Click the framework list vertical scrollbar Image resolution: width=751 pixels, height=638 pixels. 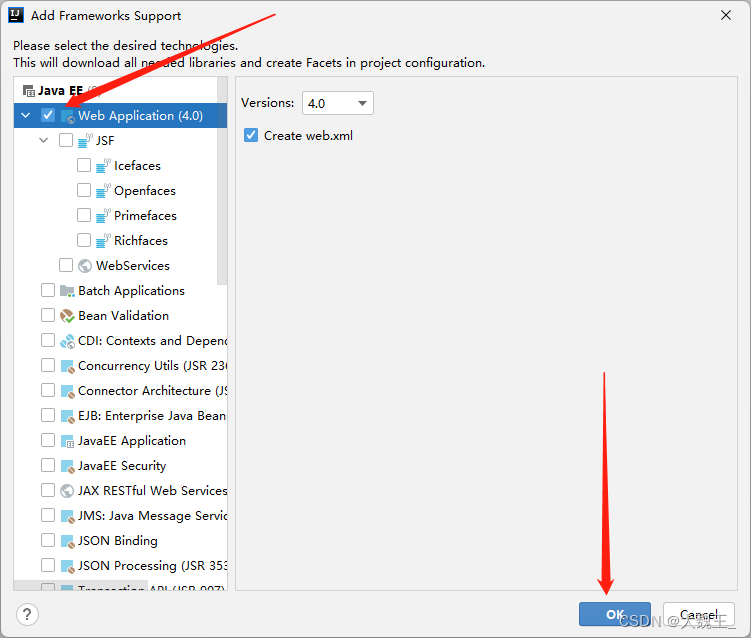[222, 181]
